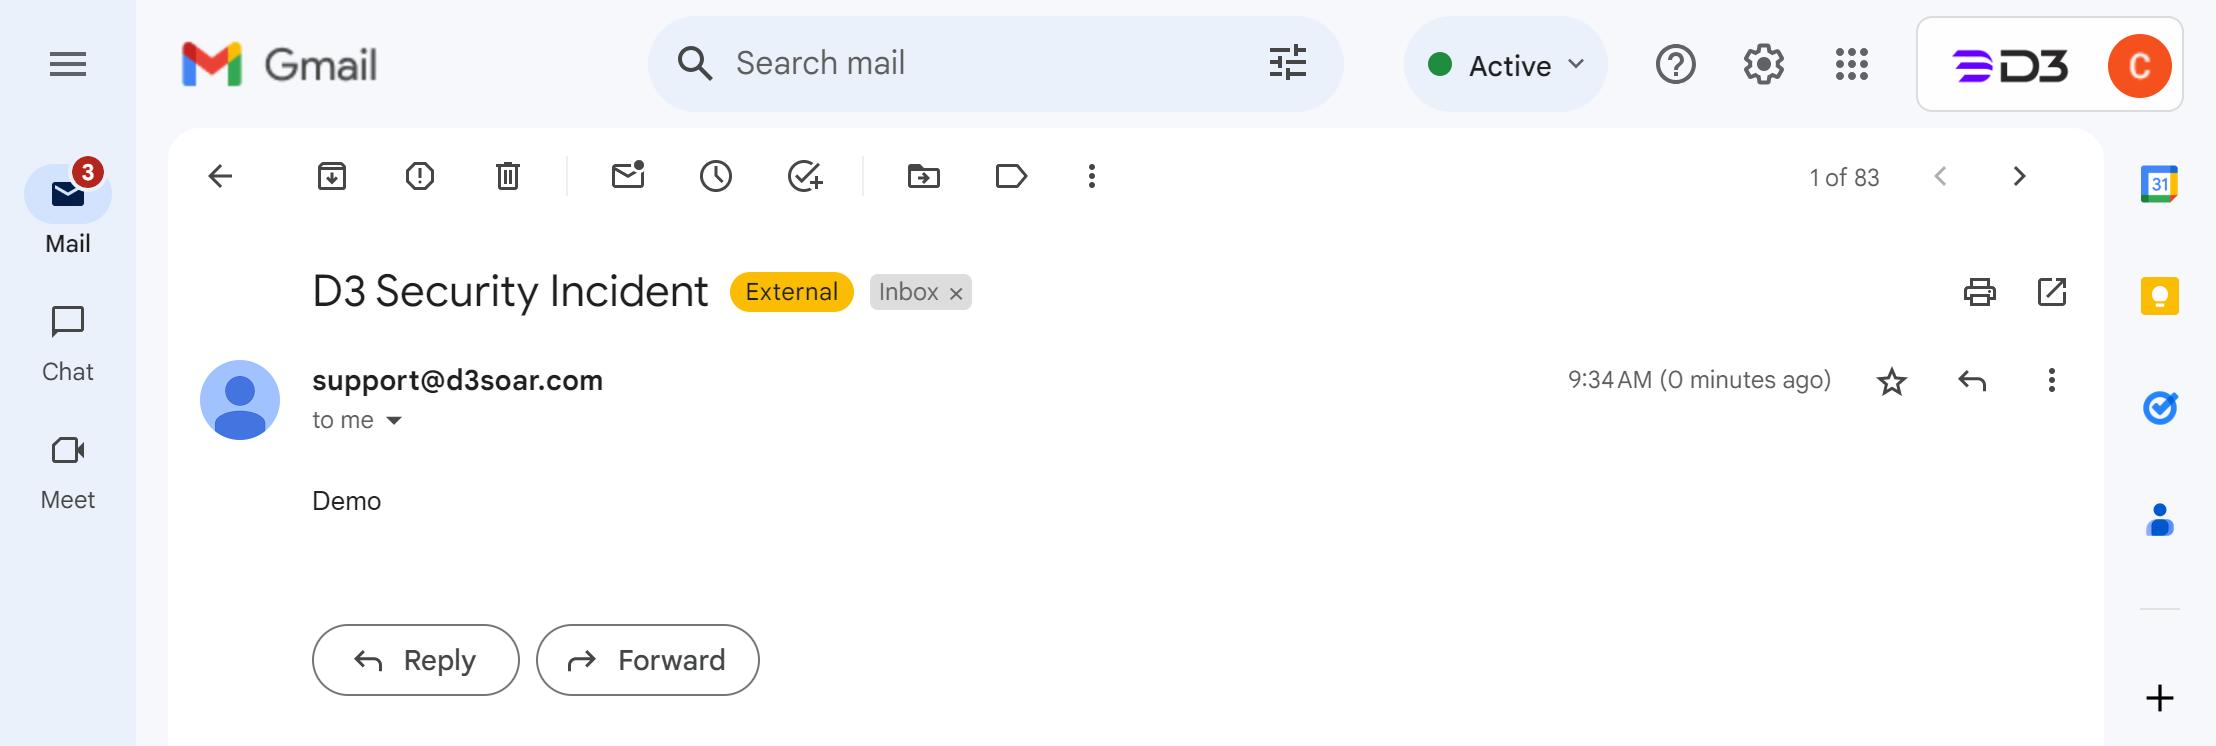The height and width of the screenshot is (746, 2216).
Task: Switch to the Meet tab
Action: click(68, 471)
